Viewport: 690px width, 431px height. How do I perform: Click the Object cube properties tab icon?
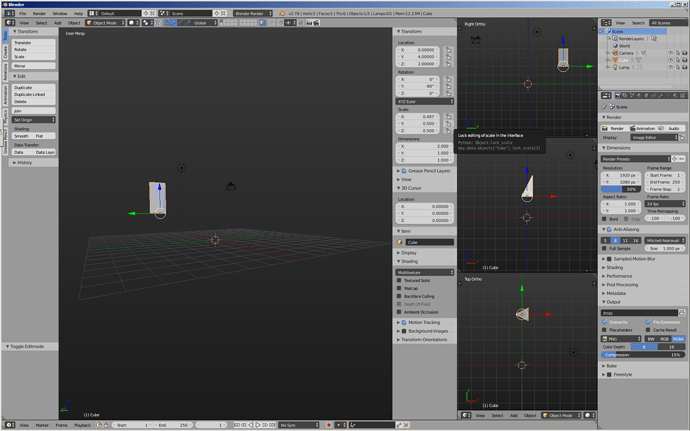pyautogui.click(x=646, y=96)
